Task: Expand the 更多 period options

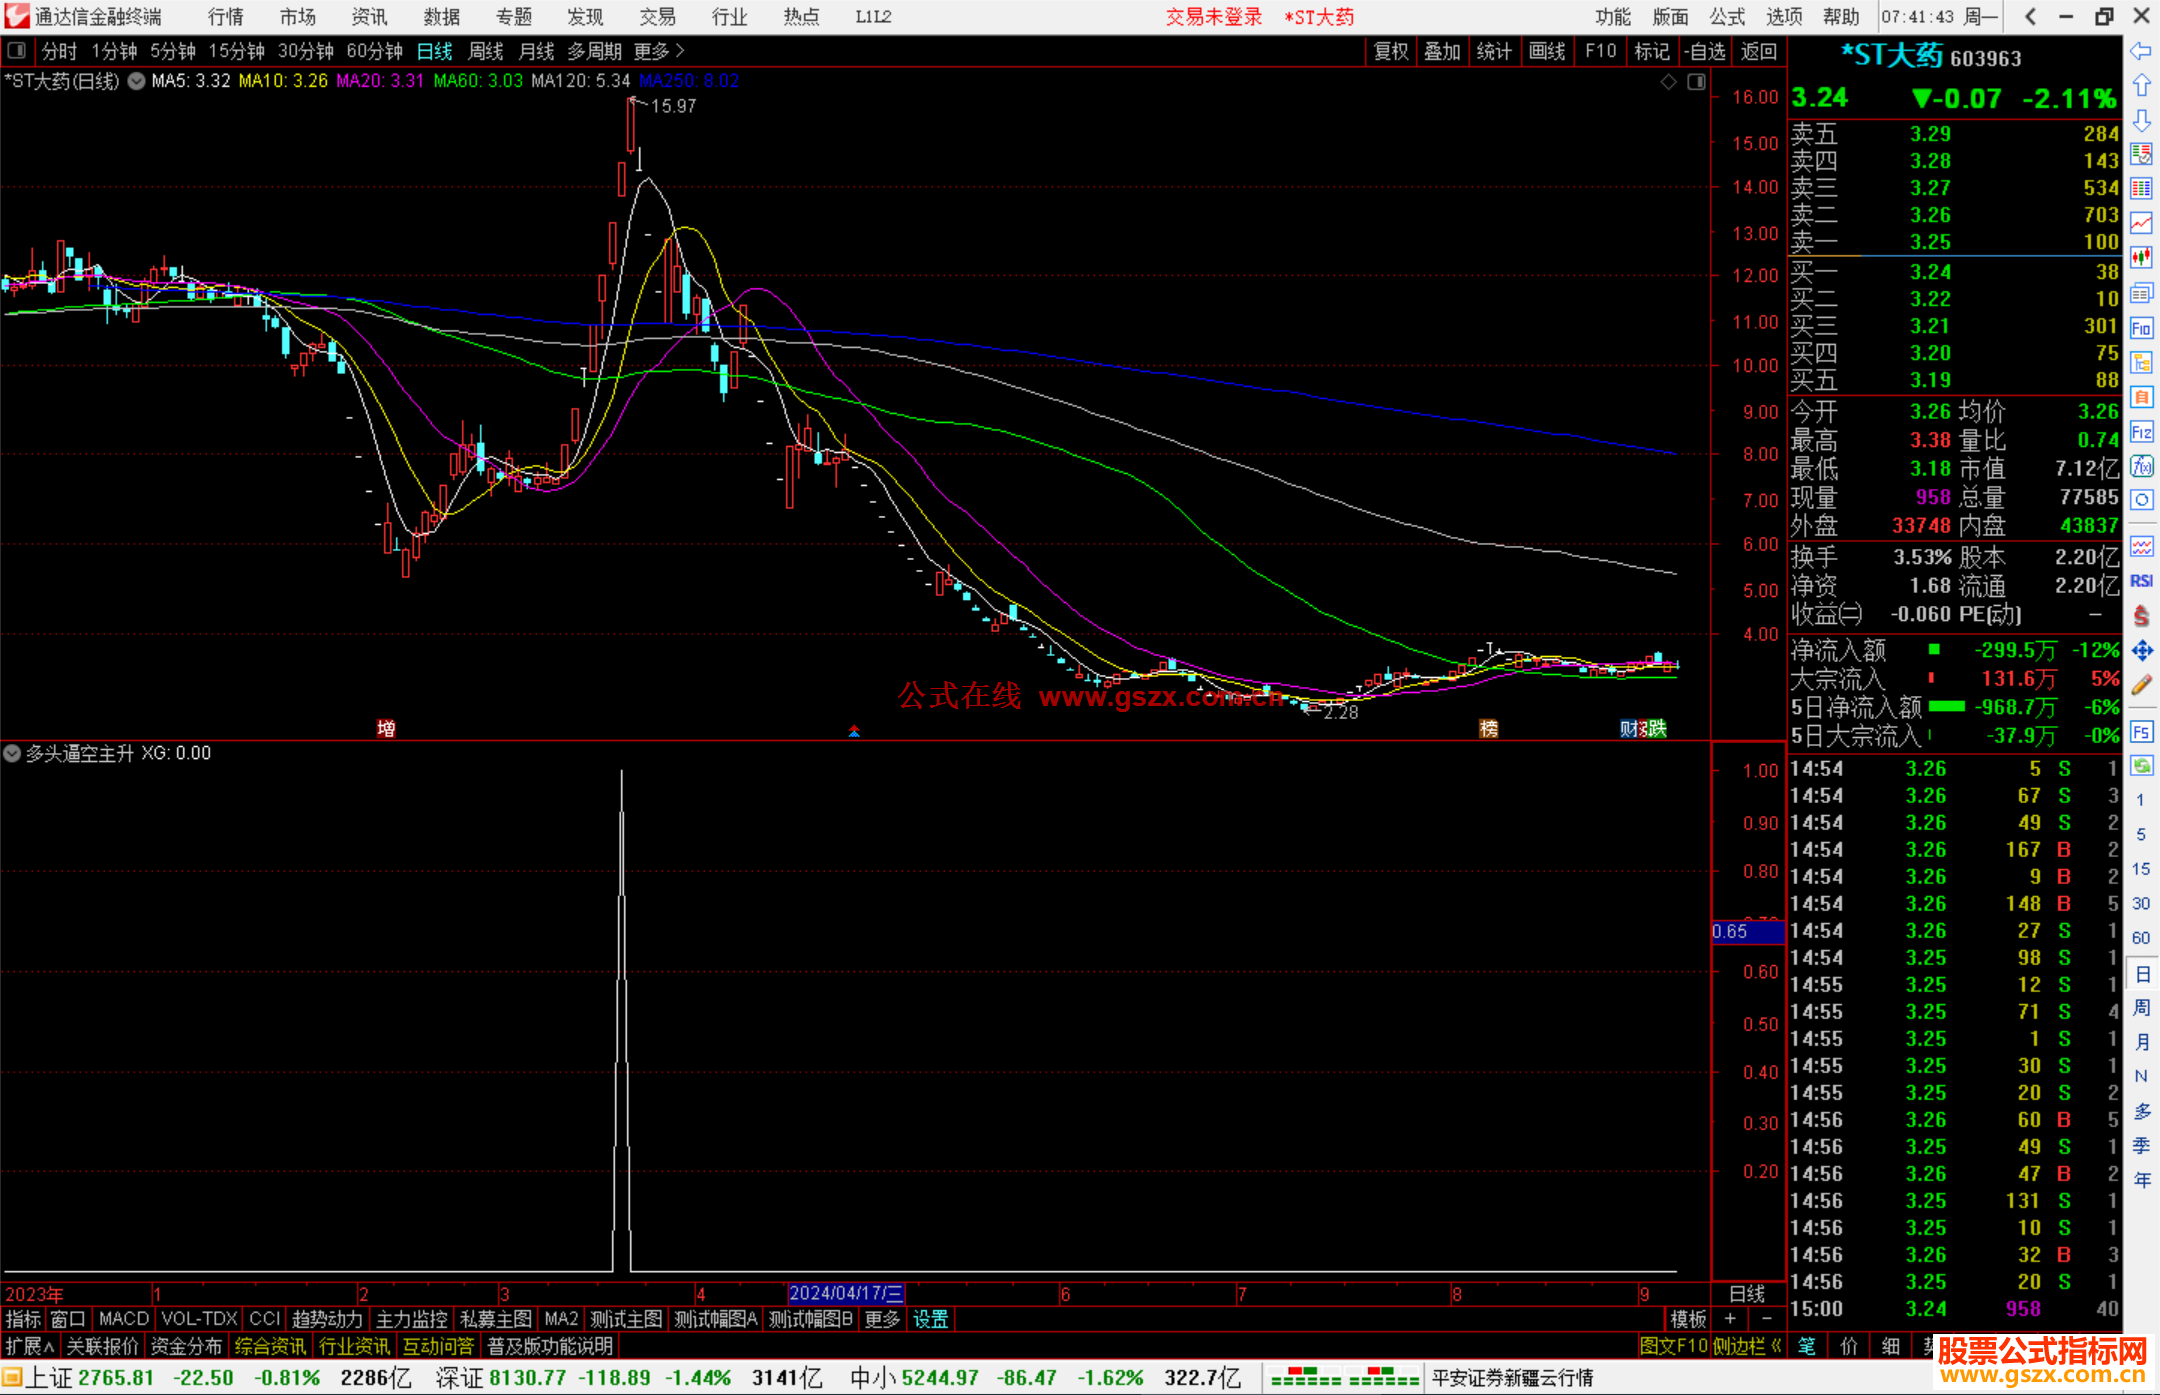Action: pyautogui.click(x=658, y=51)
